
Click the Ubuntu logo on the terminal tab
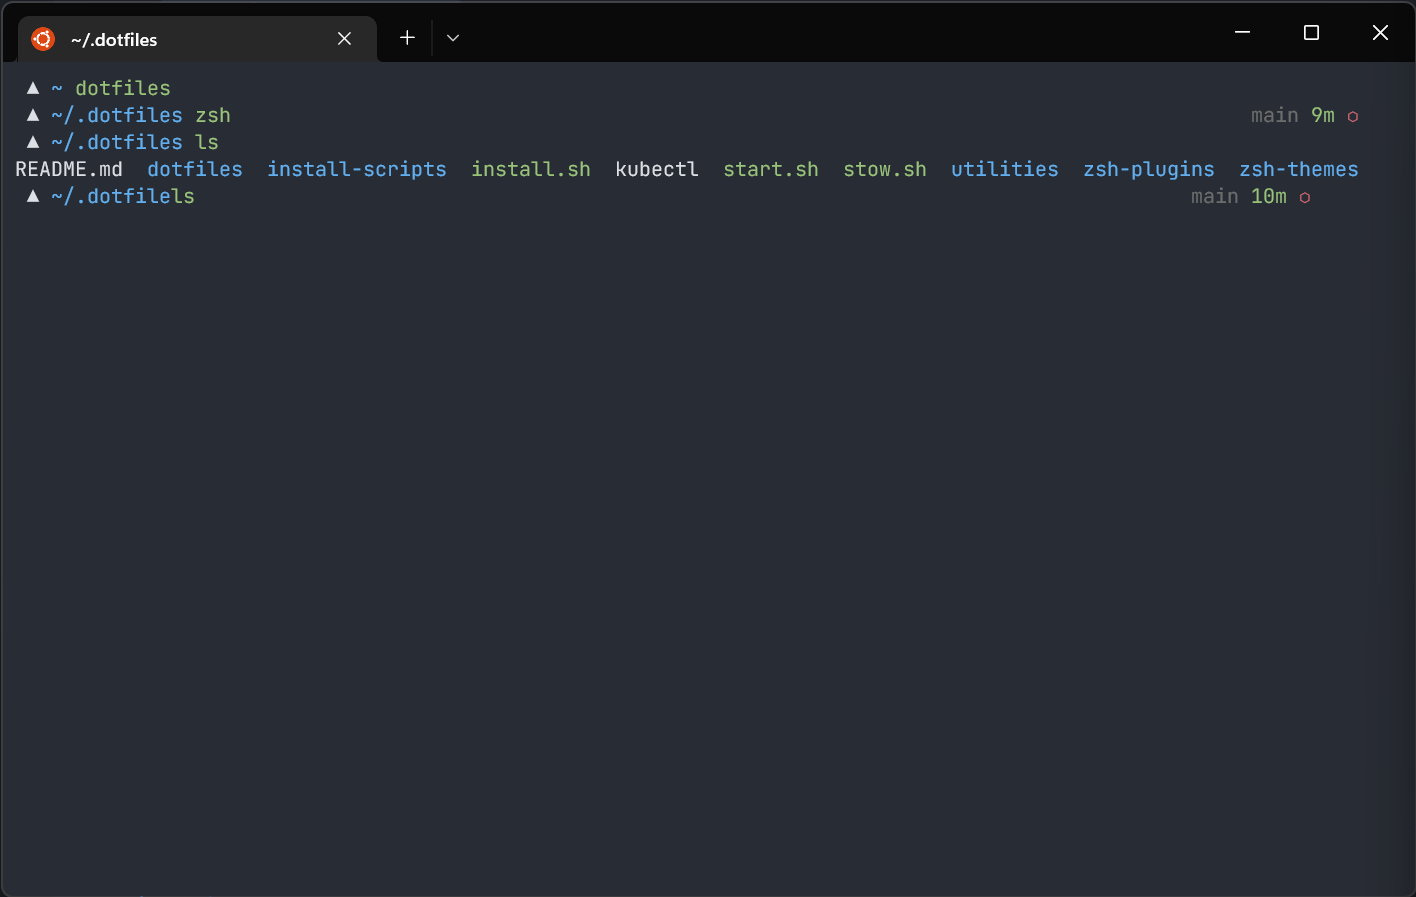[x=41, y=38]
